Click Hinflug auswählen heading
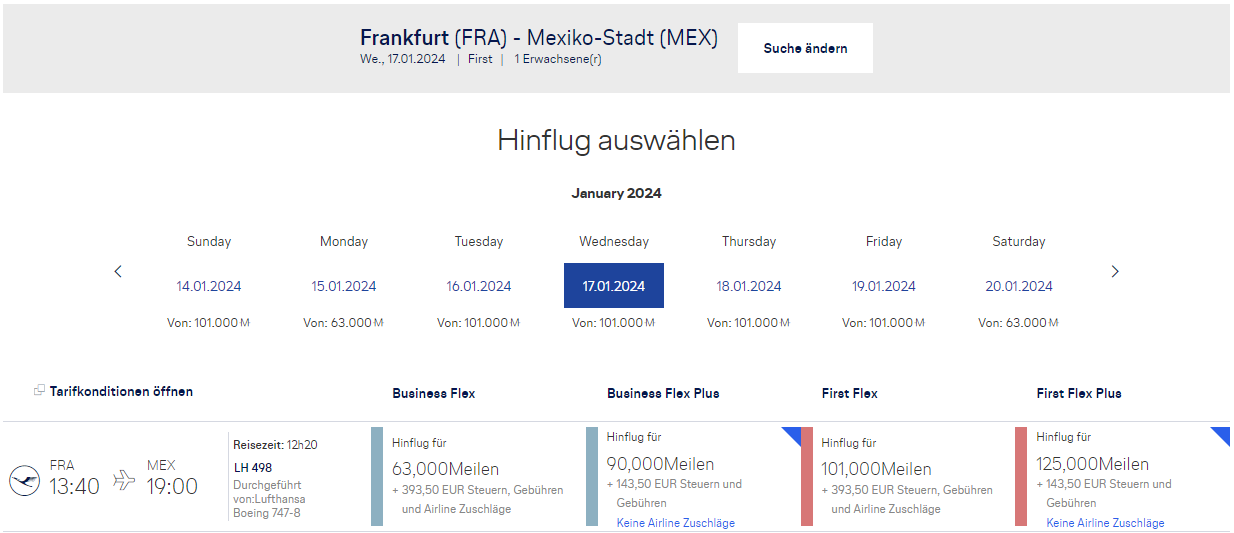Screen dimensions: 1234x533 (x=617, y=141)
